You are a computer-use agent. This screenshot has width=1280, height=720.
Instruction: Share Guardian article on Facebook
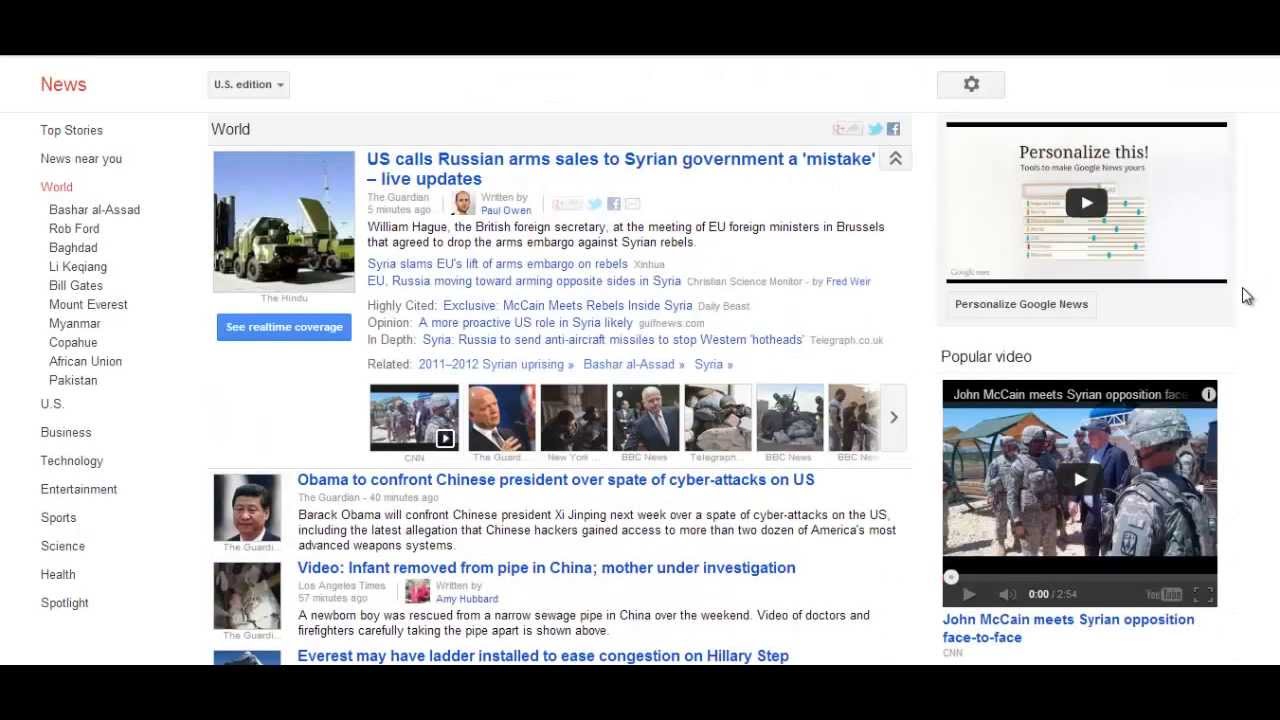coord(613,204)
